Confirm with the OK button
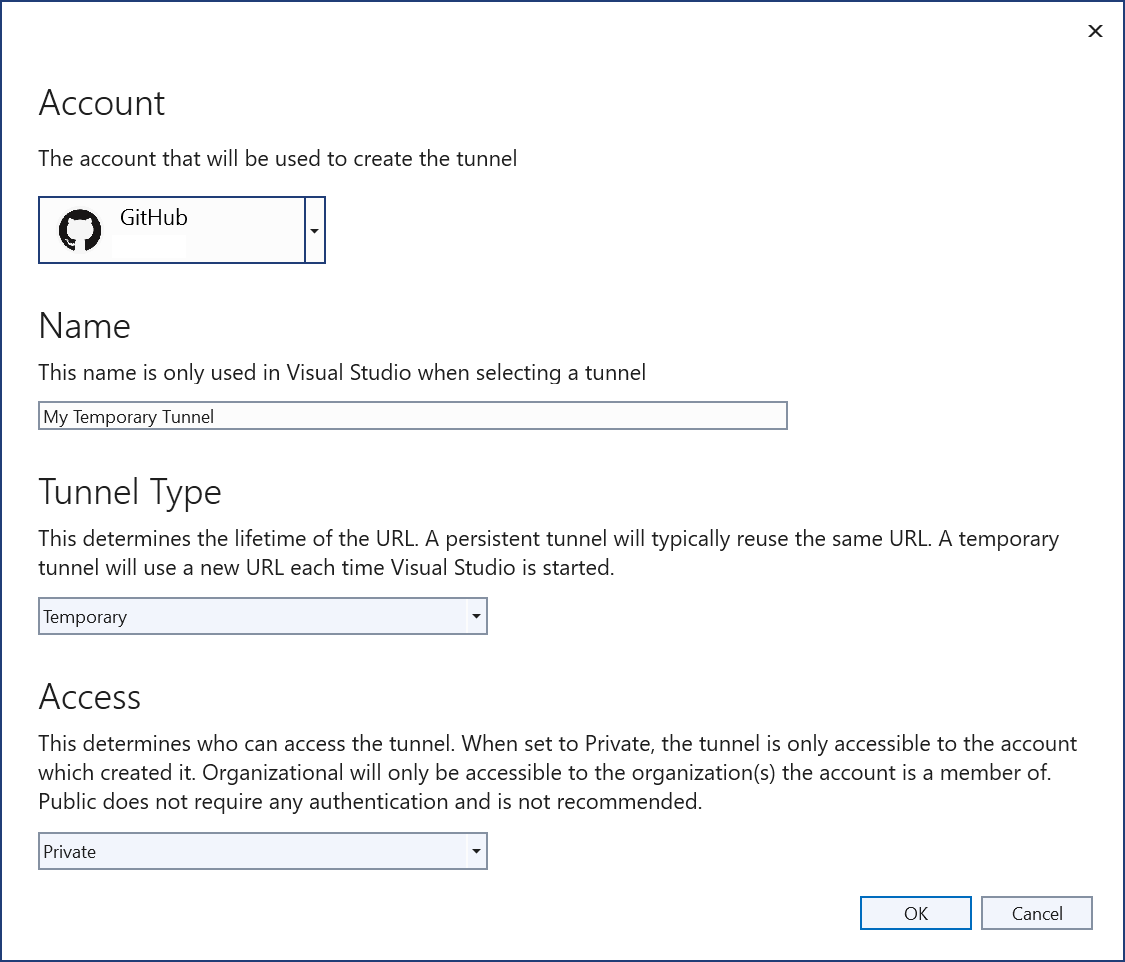Viewport: 1125px width, 962px height. (915, 913)
